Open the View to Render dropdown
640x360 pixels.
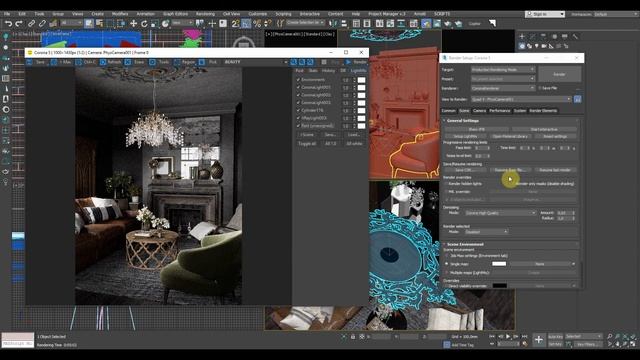[x=521, y=99]
